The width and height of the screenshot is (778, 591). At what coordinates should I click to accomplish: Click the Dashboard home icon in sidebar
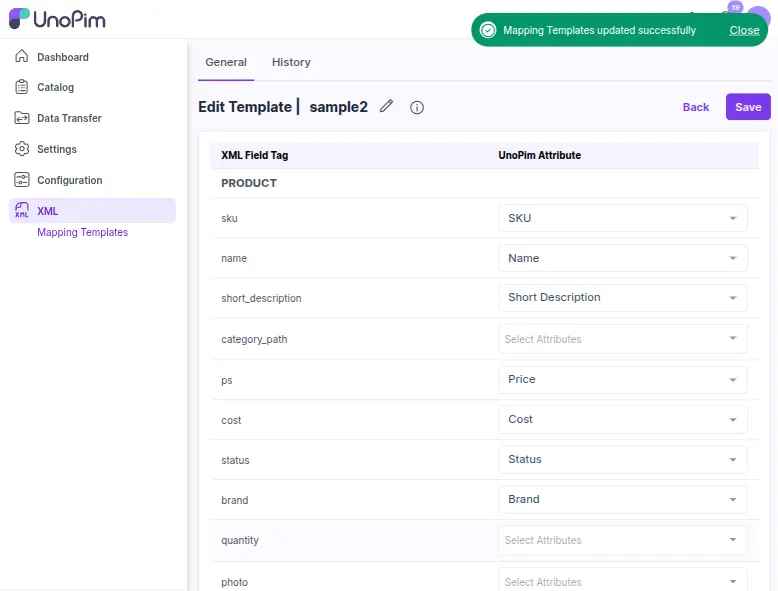[x=22, y=57]
